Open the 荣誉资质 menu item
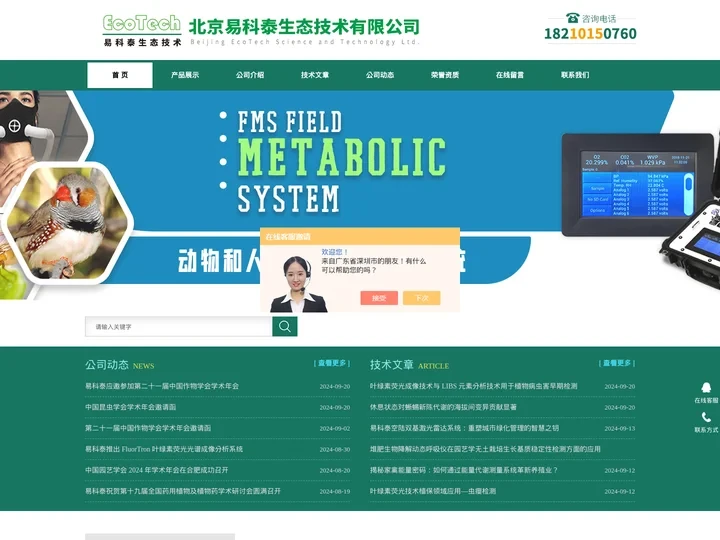Viewport: 720px width, 540px height. click(x=445, y=75)
